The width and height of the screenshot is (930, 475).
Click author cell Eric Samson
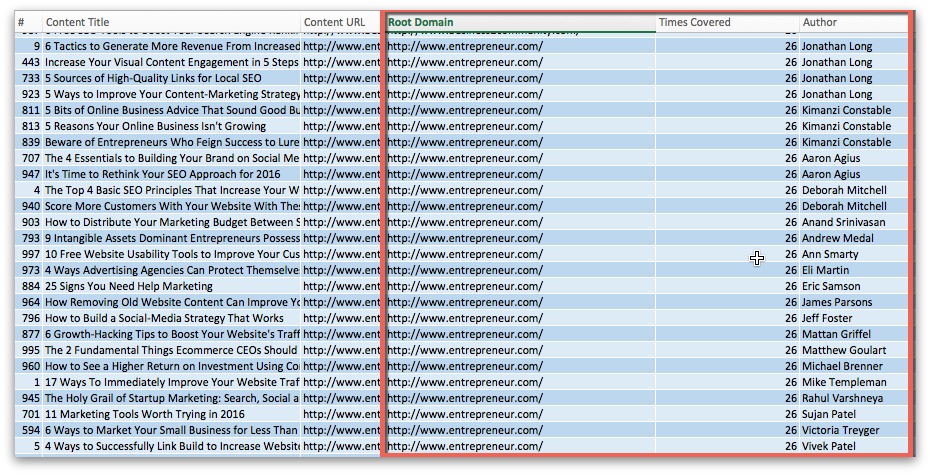coord(853,286)
